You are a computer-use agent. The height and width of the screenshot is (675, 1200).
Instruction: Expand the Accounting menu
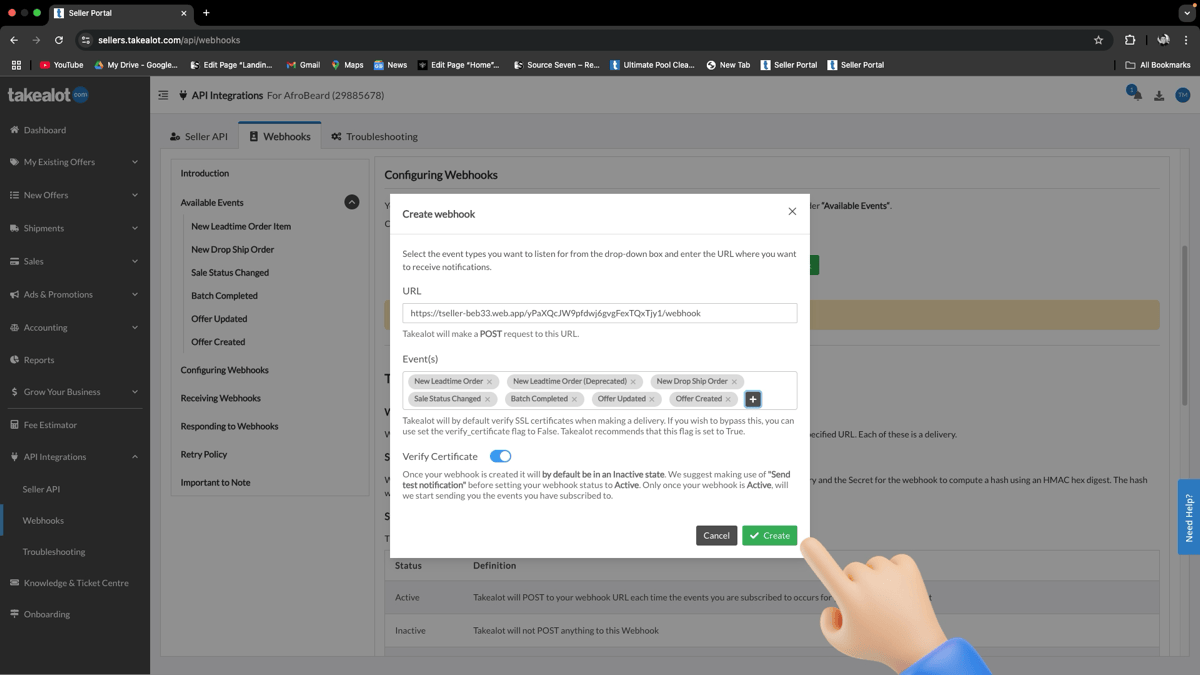pos(75,327)
